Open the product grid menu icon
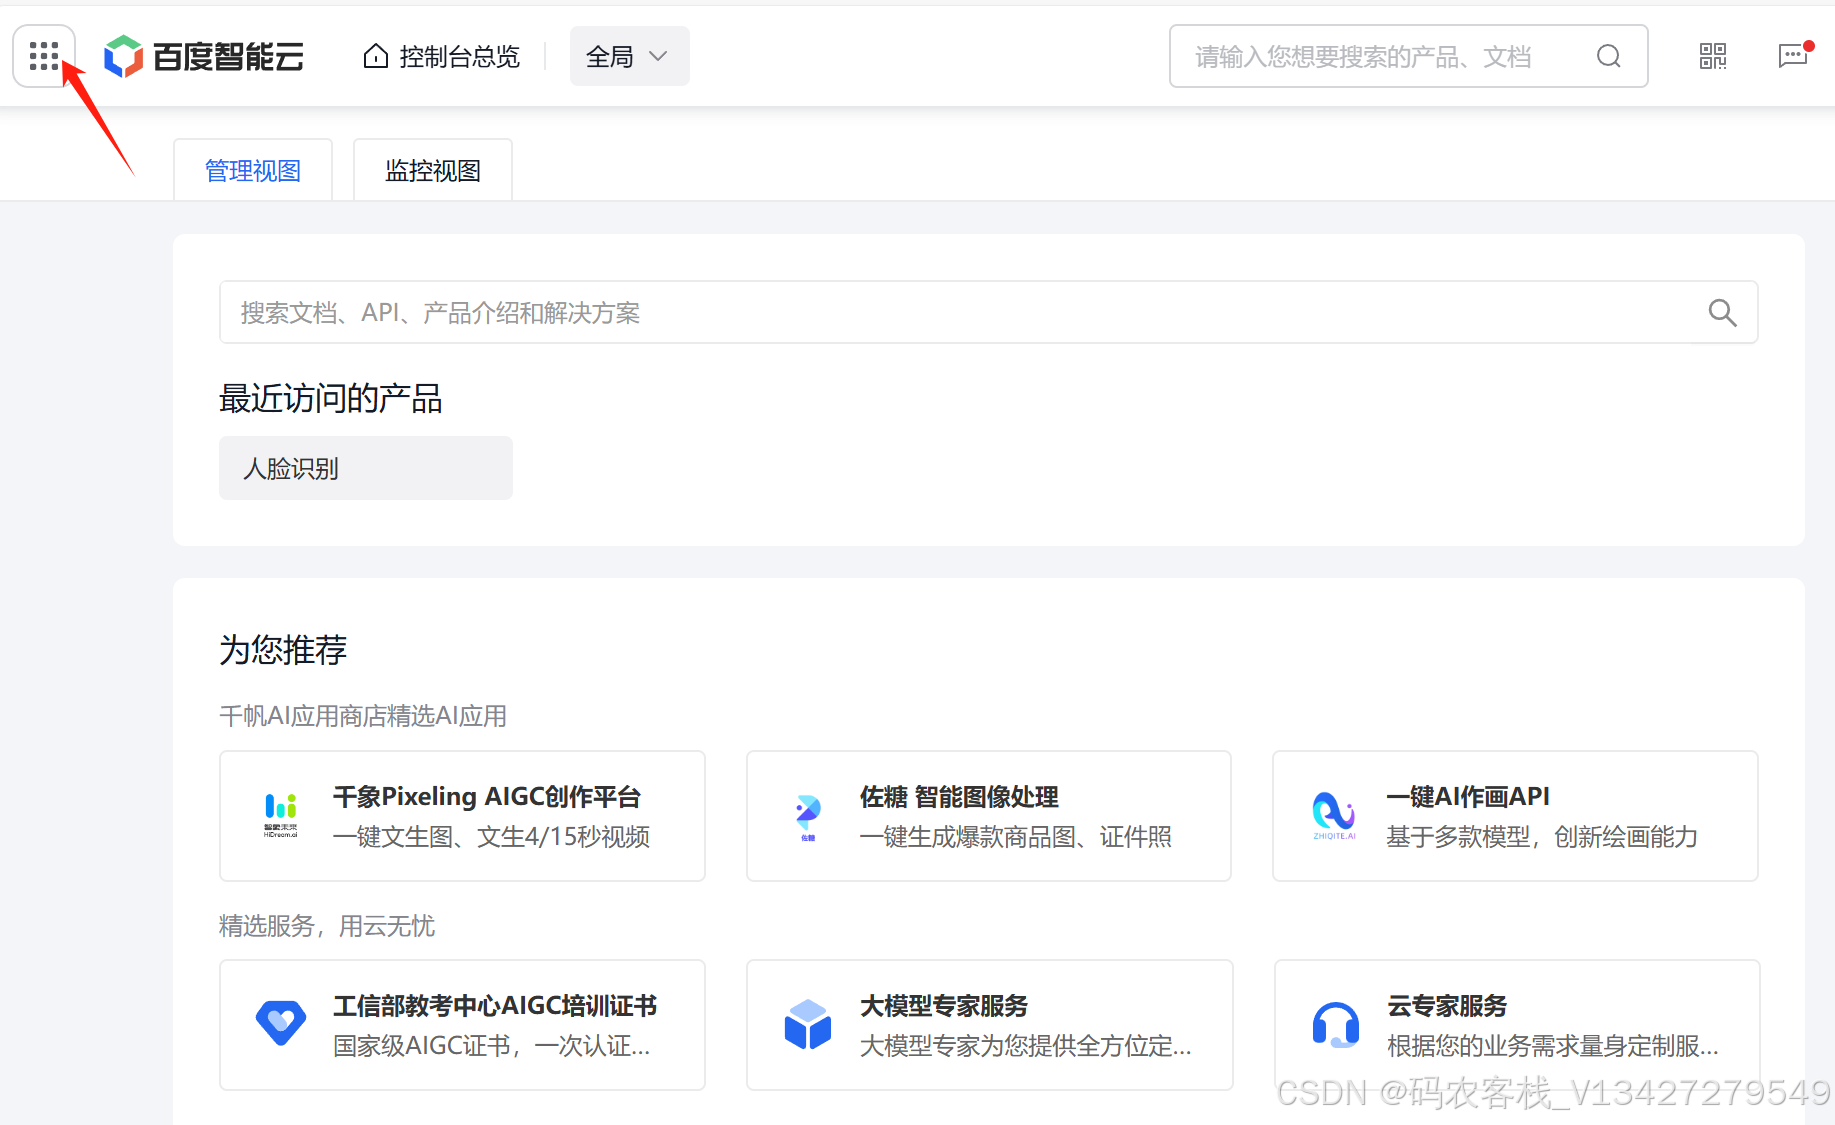This screenshot has height=1125, width=1835. [x=44, y=56]
